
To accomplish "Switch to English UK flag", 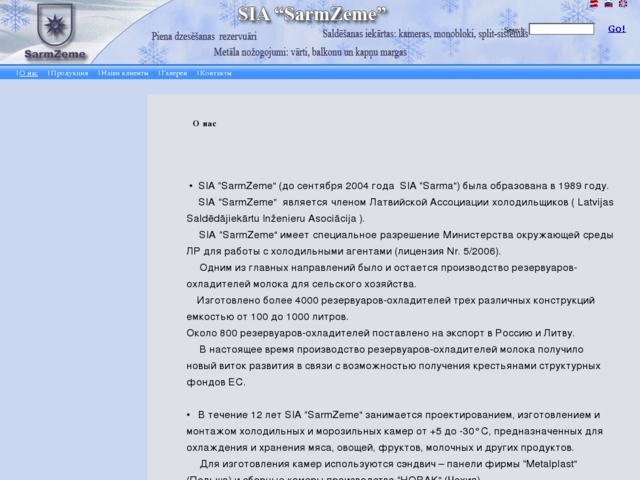I will point(623,4).
